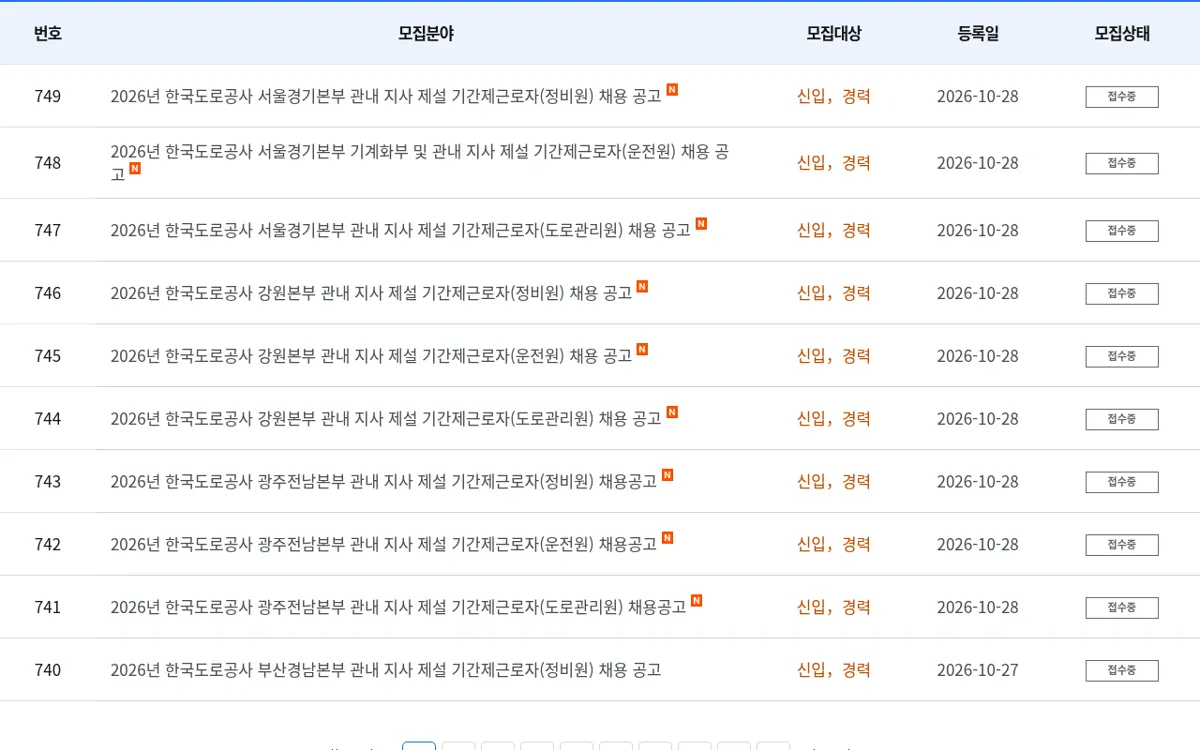Select the number cell 740
Screen dimensions: 1200x750
[48, 670]
